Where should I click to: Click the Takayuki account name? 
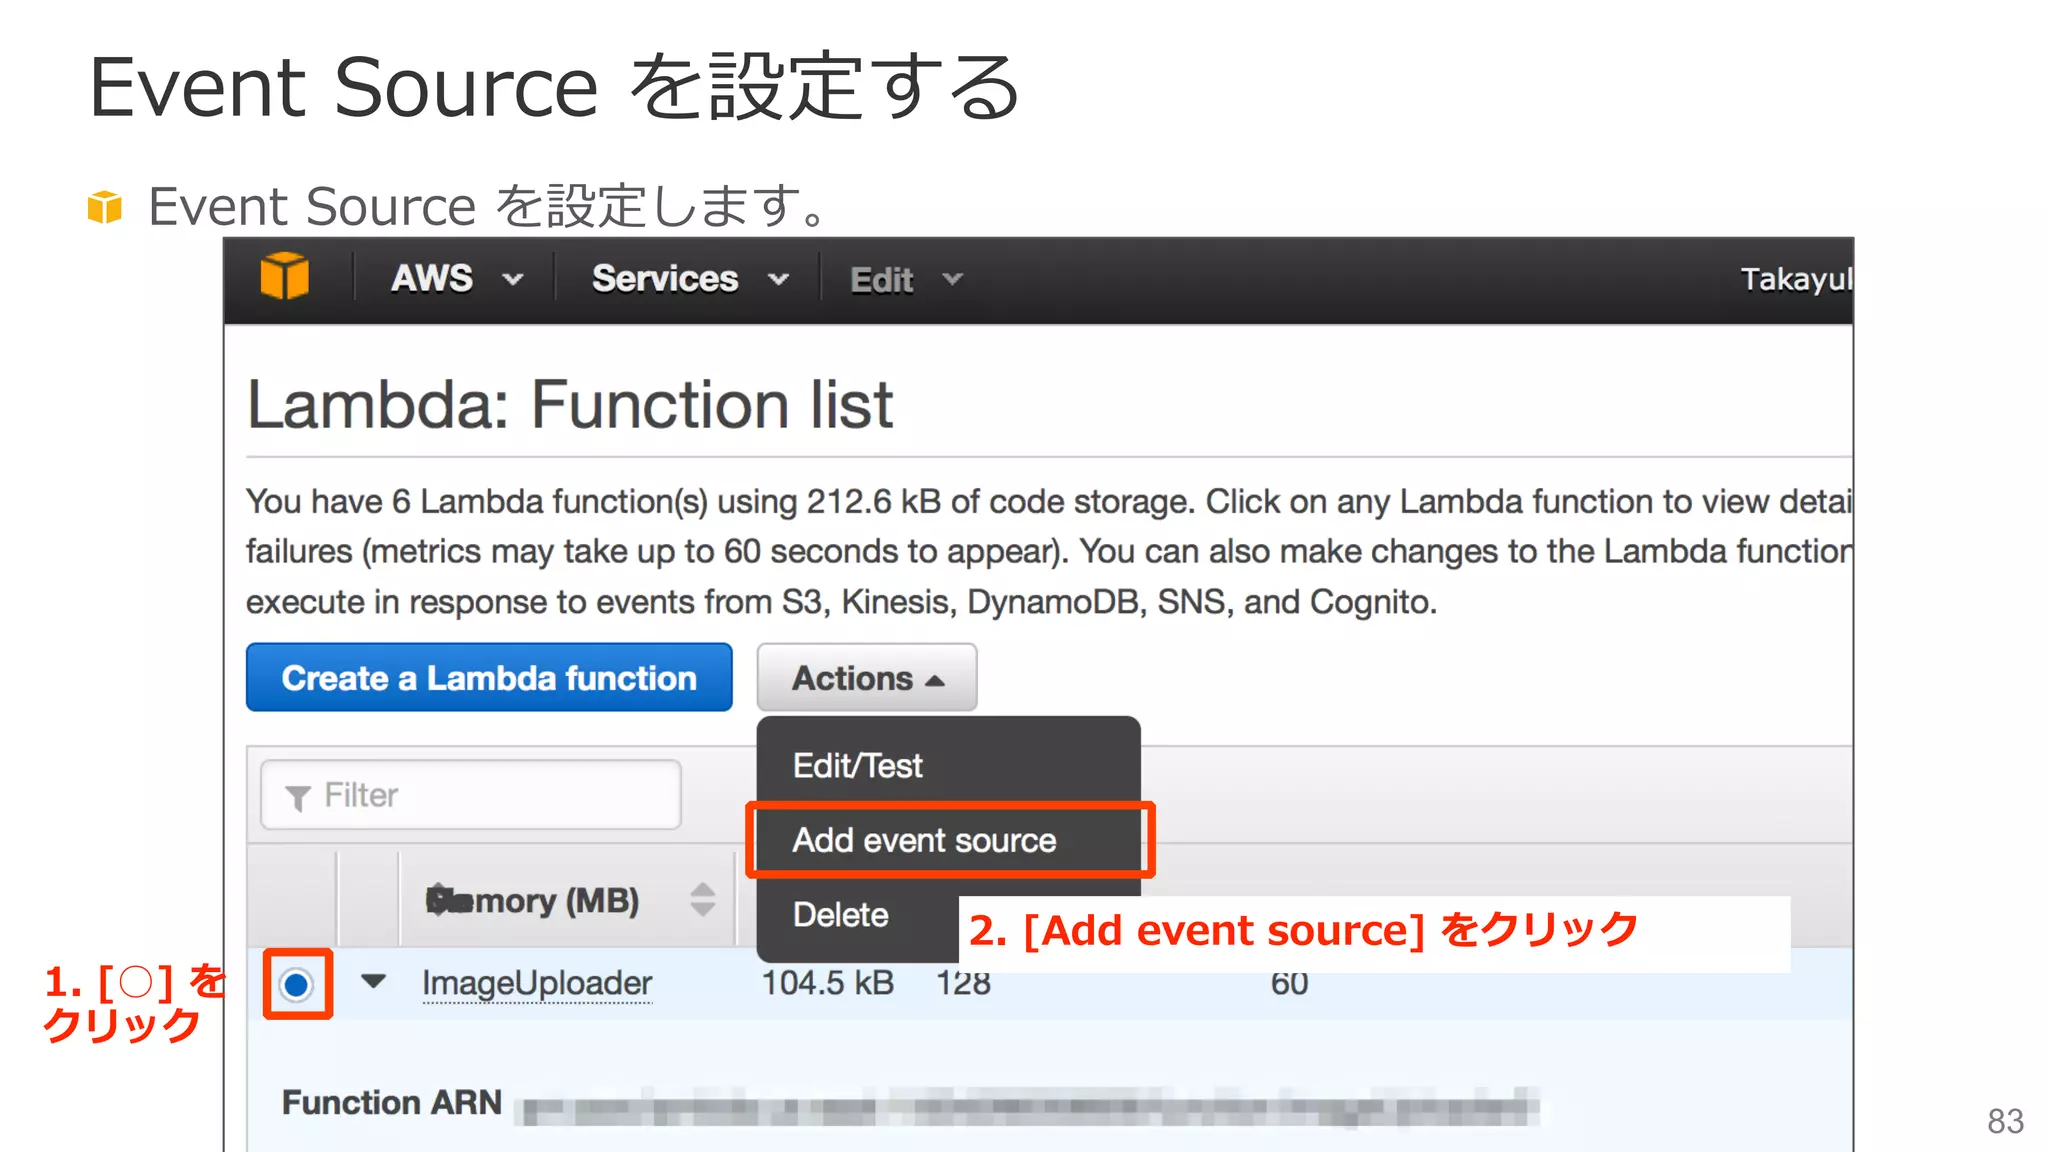(x=1796, y=279)
